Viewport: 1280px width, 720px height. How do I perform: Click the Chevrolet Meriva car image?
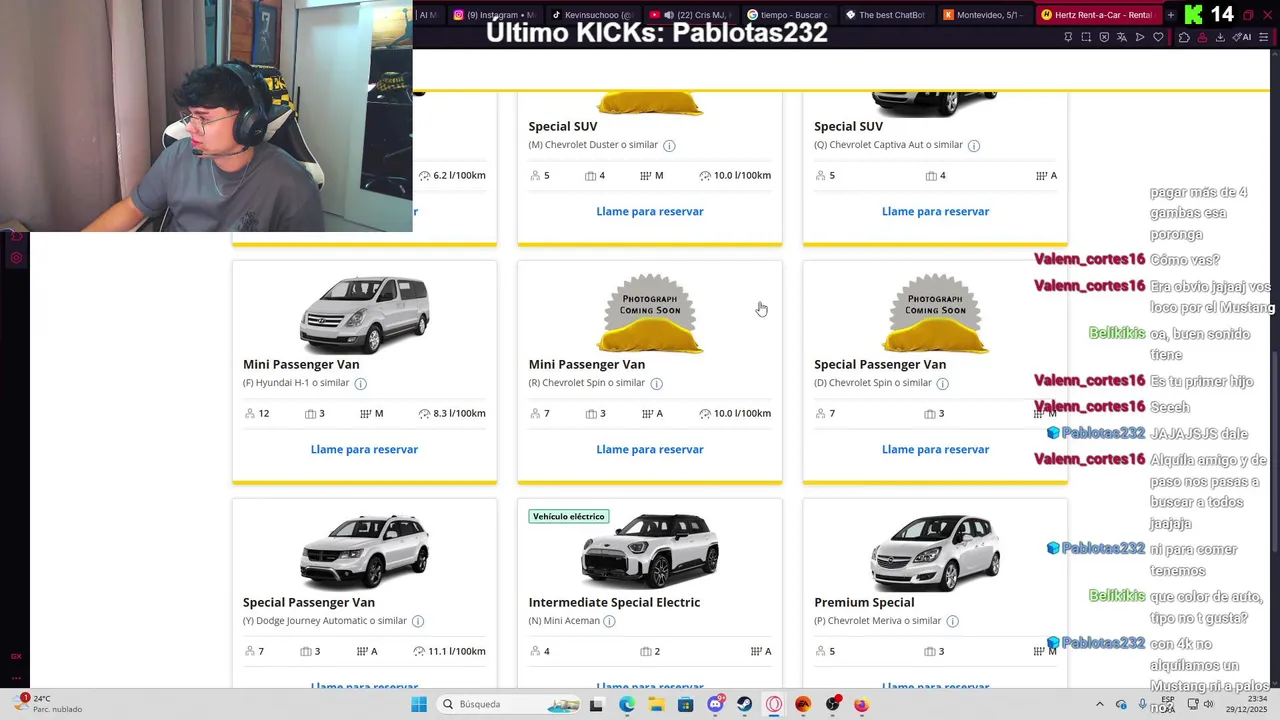[x=935, y=552]
